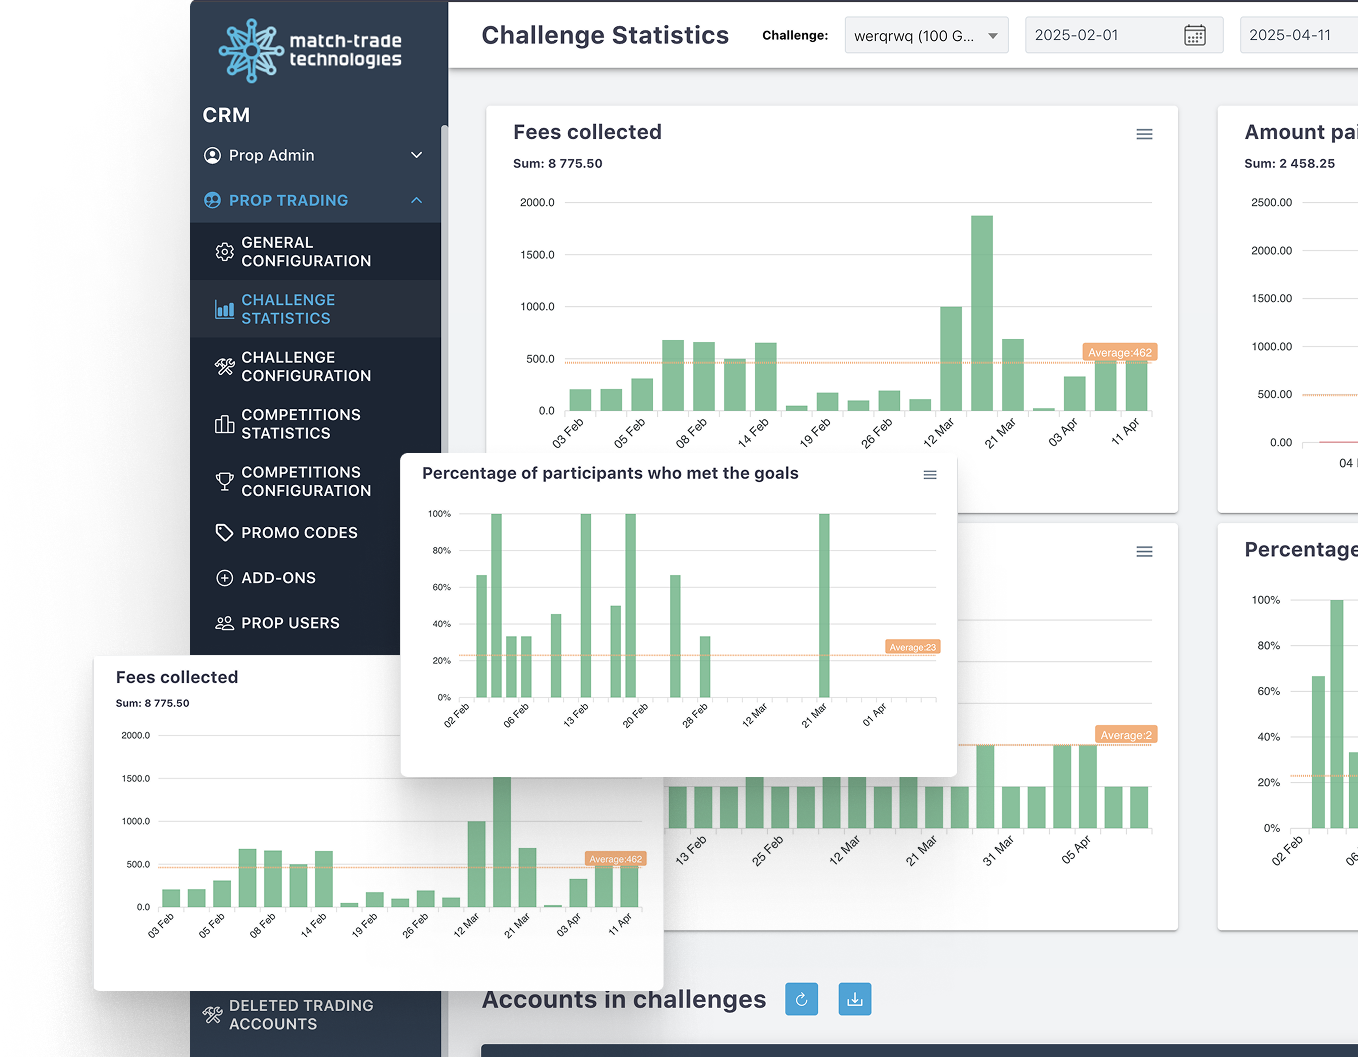Click the match-trade technologies logo
Viewport: 1358px width, 1057px height.
click(310, 50)
